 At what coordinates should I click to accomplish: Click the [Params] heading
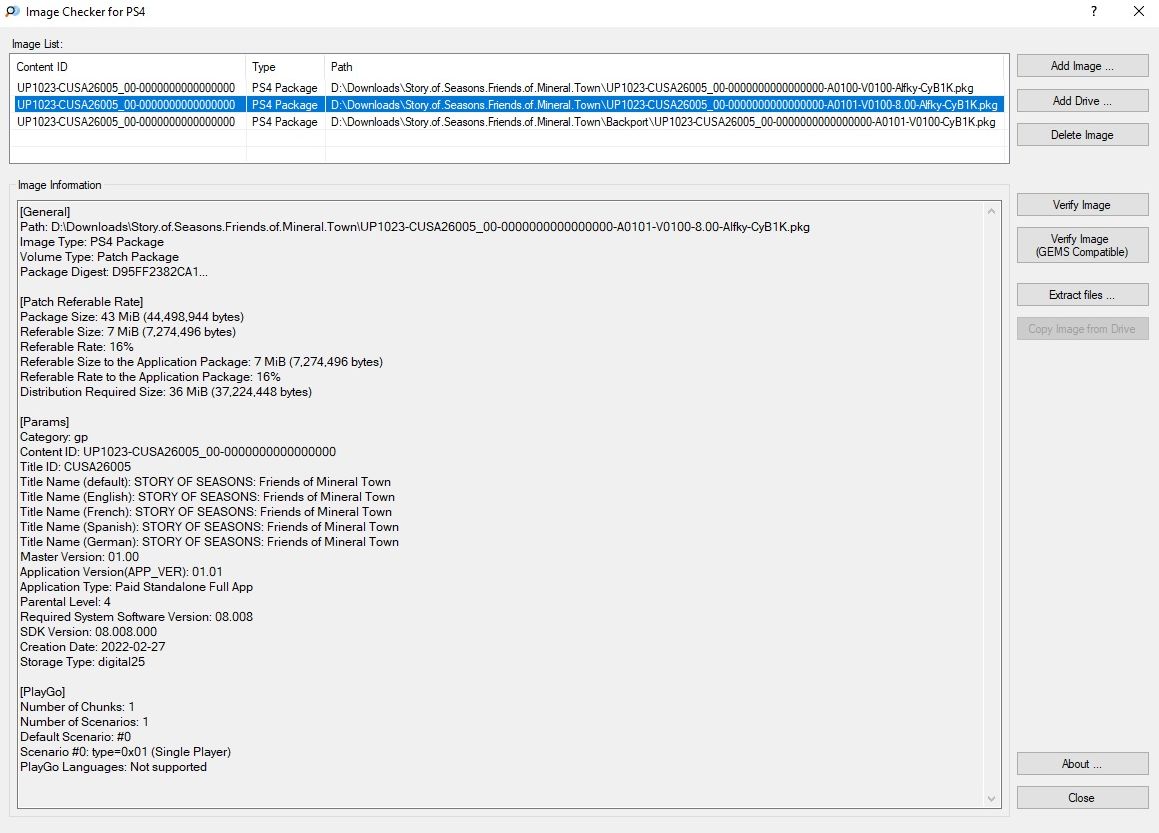tap(44, 421)
